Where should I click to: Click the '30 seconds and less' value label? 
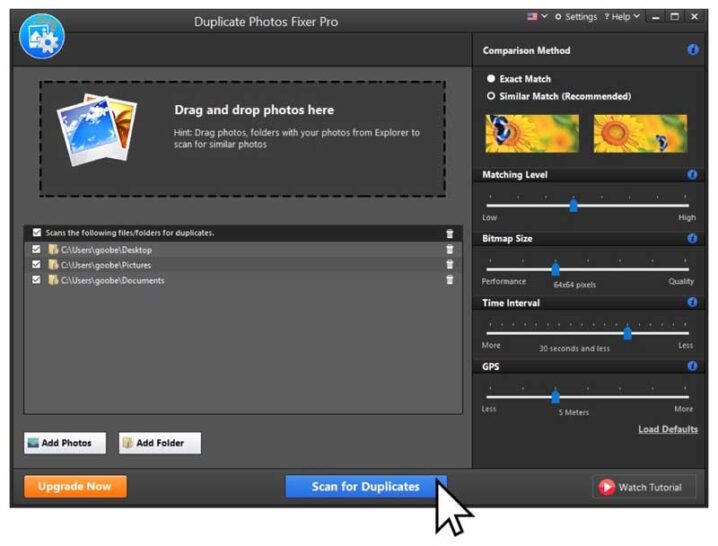point(574,349)
